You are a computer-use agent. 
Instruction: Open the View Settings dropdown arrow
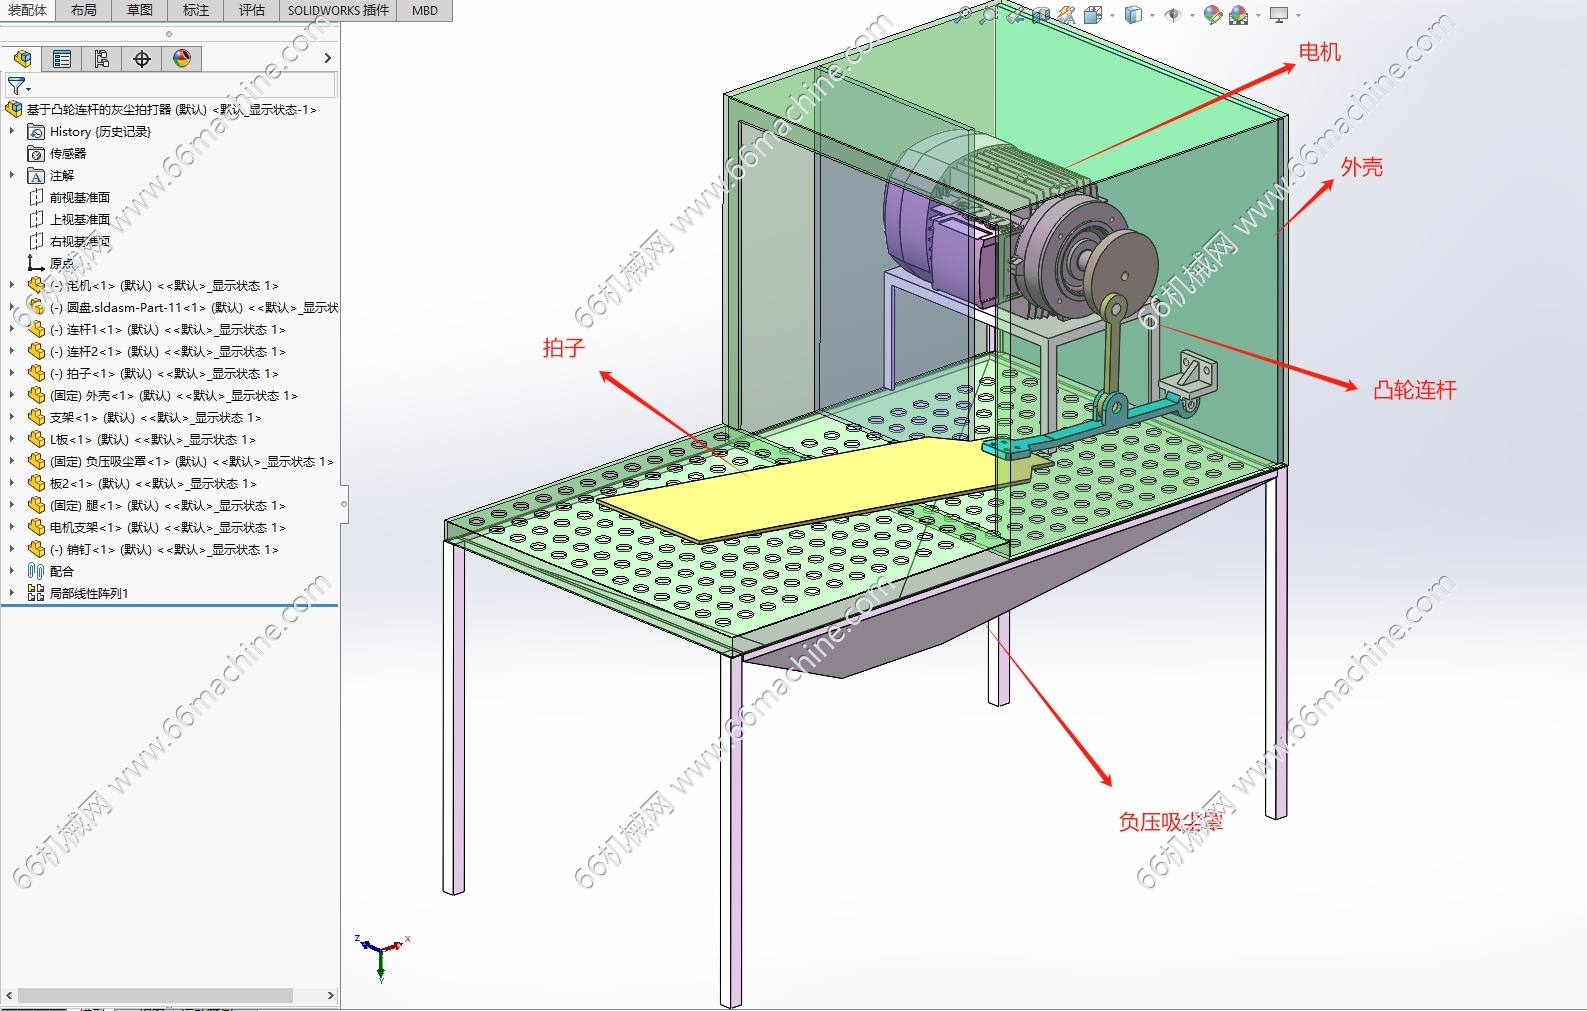[x=1298, y=15]
